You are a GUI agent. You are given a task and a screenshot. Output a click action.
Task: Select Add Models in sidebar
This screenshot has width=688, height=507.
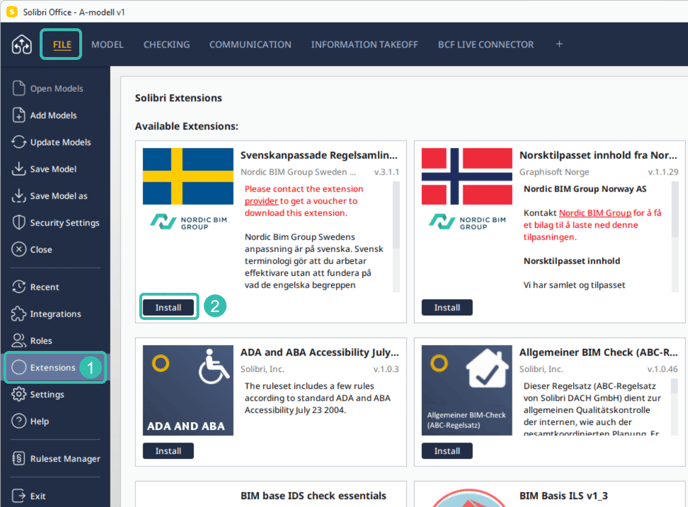click(x=54, y=115)
